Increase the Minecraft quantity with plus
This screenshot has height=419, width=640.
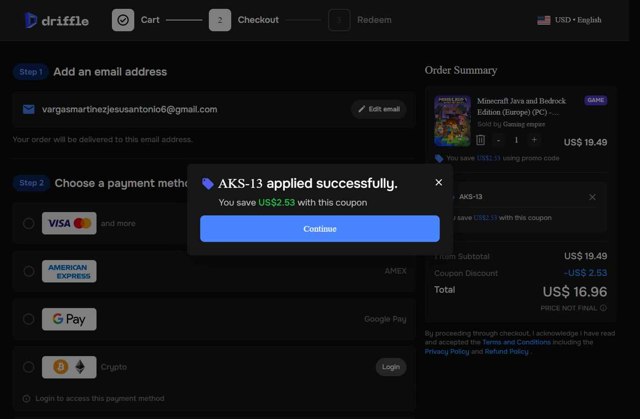(x=534, y=140)
